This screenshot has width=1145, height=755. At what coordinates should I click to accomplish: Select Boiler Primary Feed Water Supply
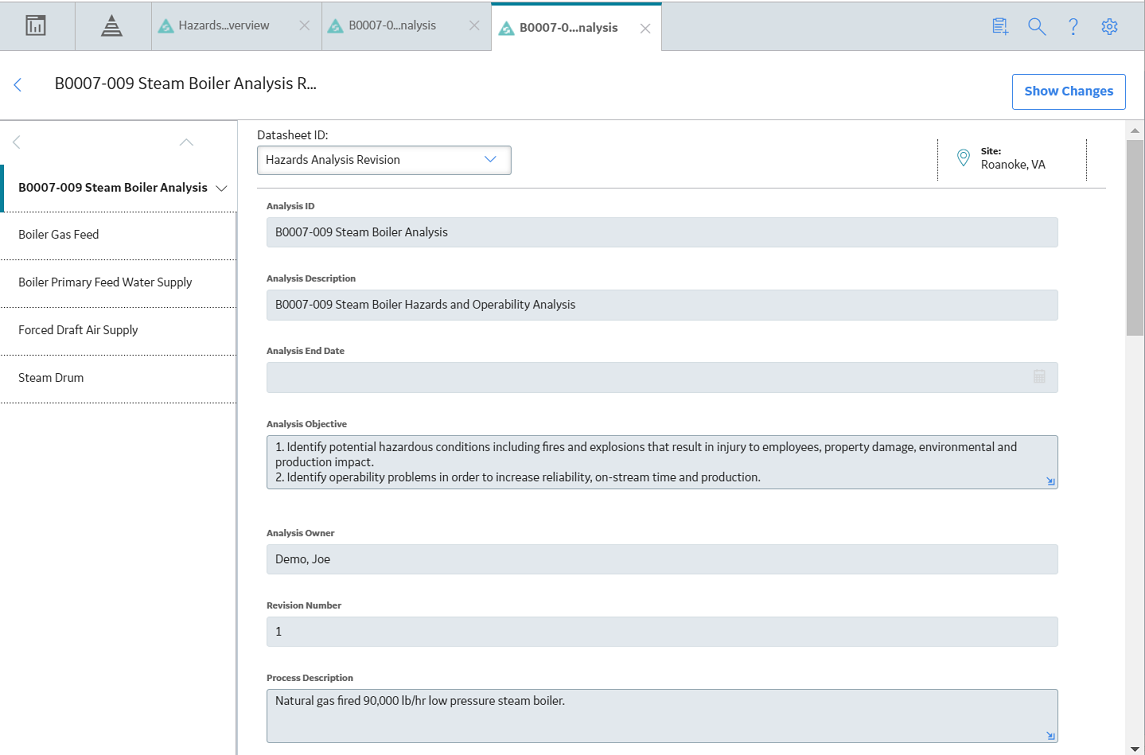point(118,283)
